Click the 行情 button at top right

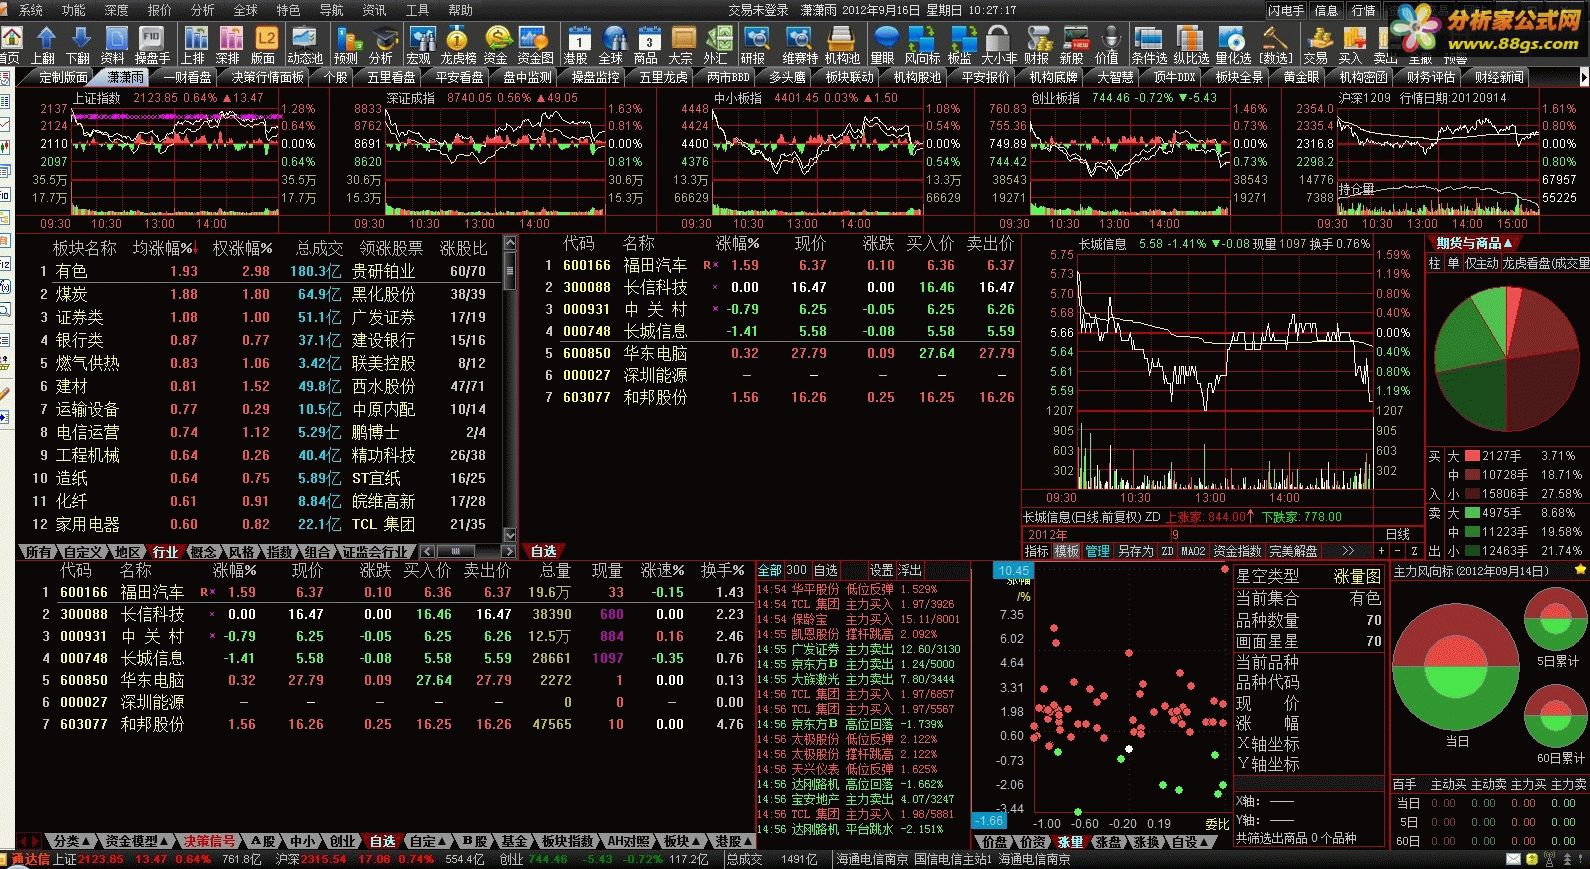(x=1363, y=10)
